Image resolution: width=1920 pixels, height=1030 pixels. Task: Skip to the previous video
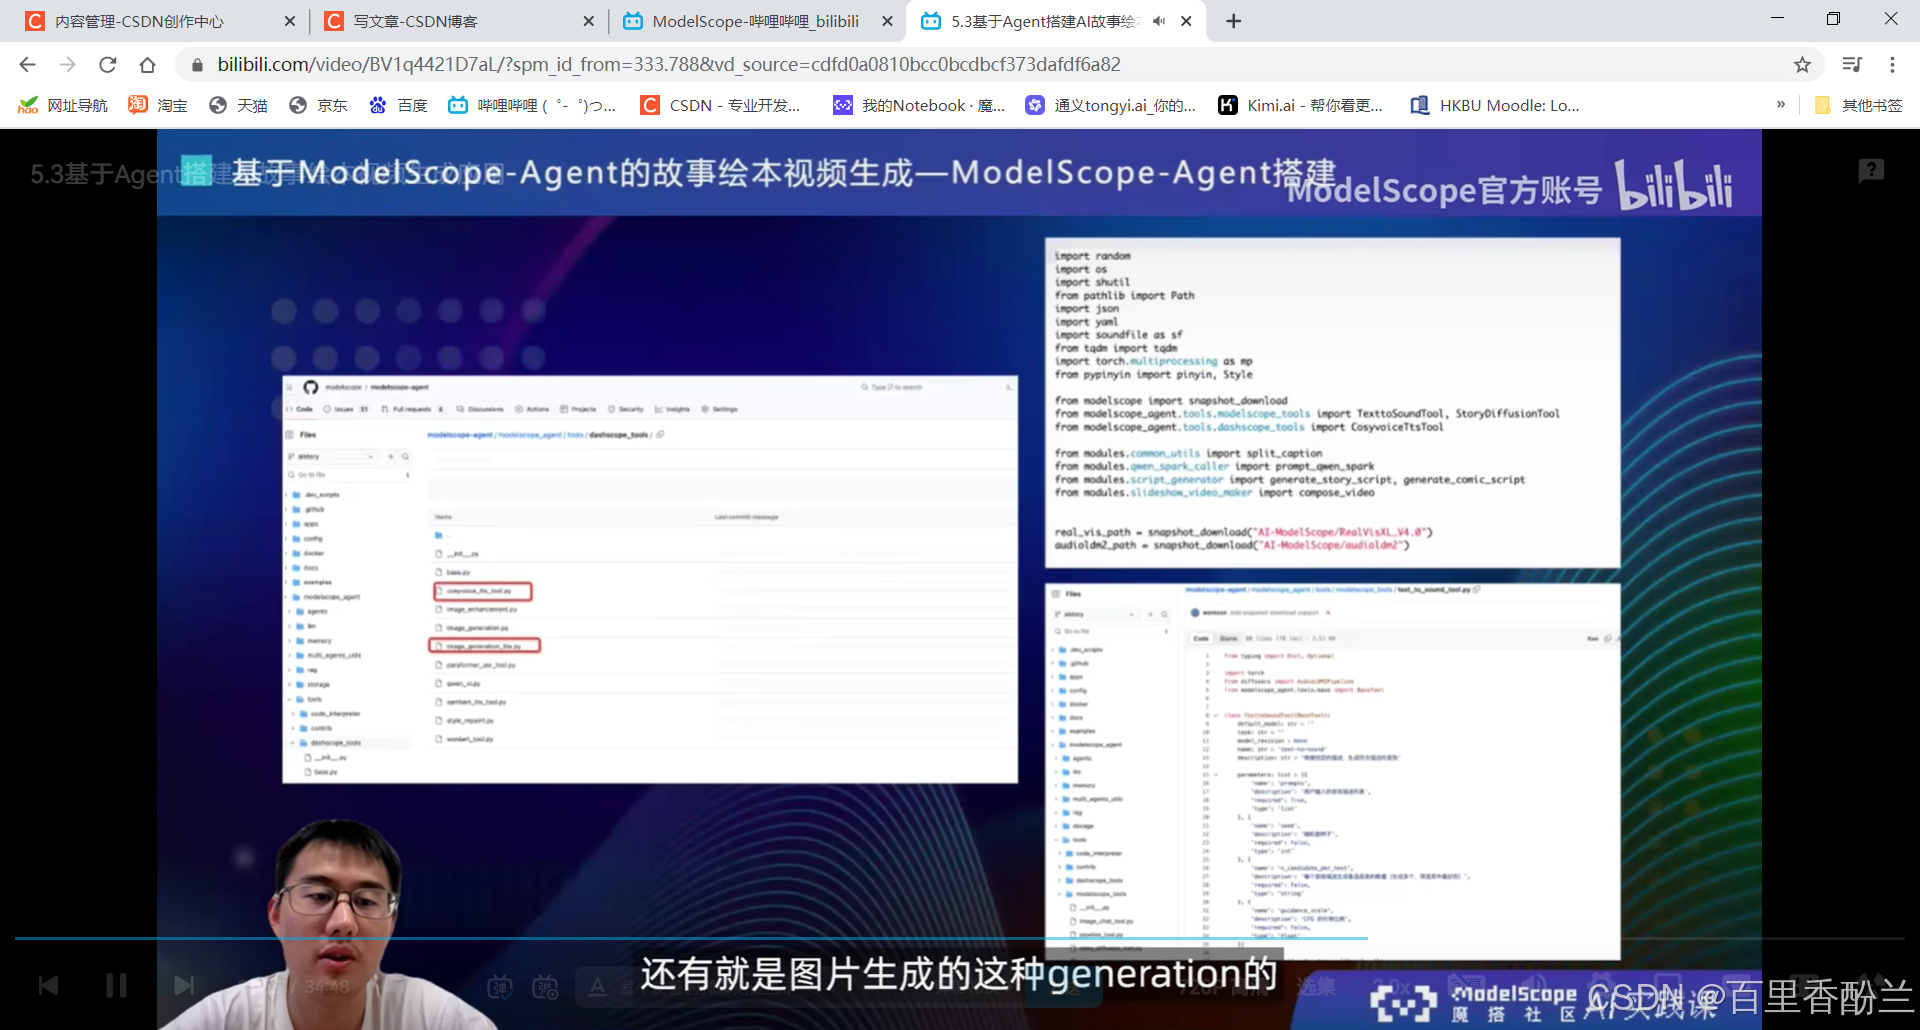48,986
